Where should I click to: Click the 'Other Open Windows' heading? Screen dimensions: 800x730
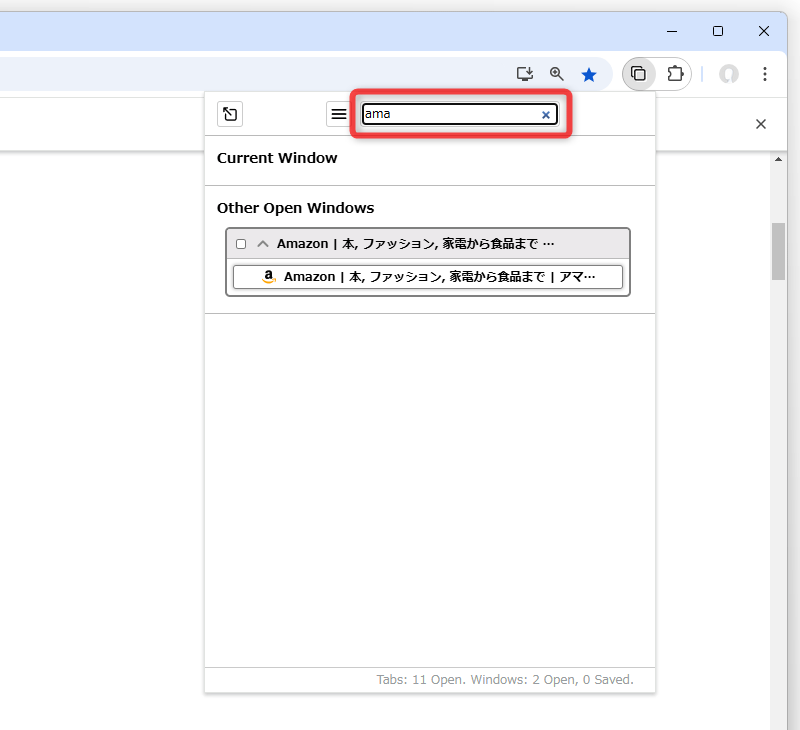(x=295, y=208)
